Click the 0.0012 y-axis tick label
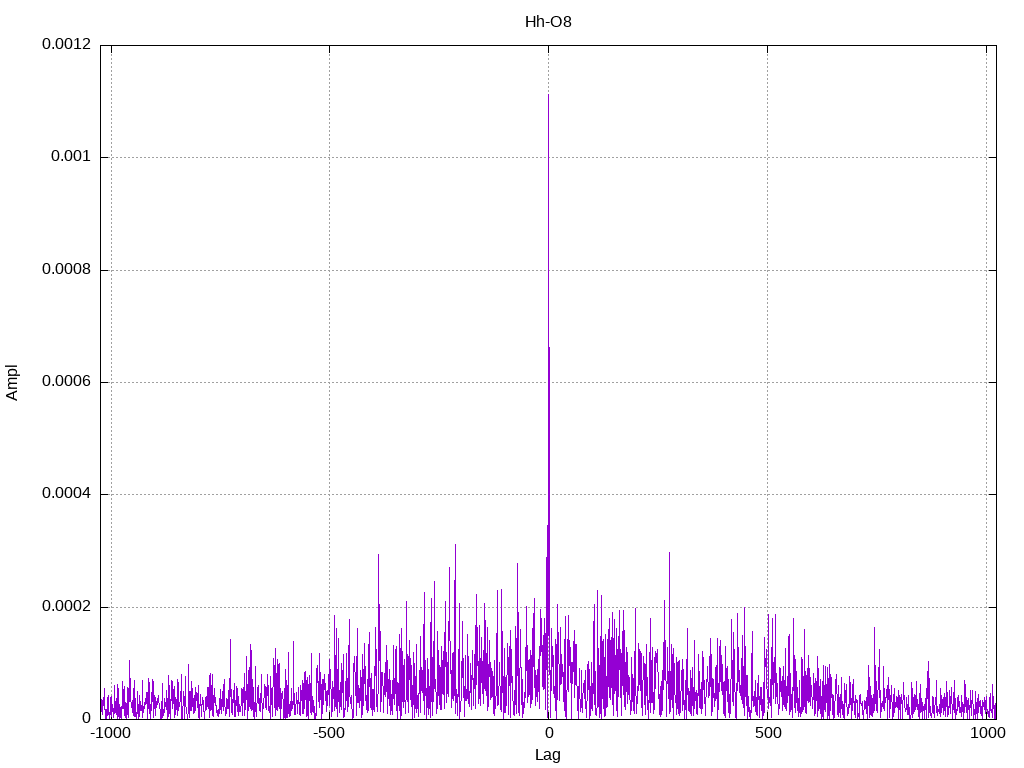The height and width of the screenshot is (768, 1024). coord(67,44)
